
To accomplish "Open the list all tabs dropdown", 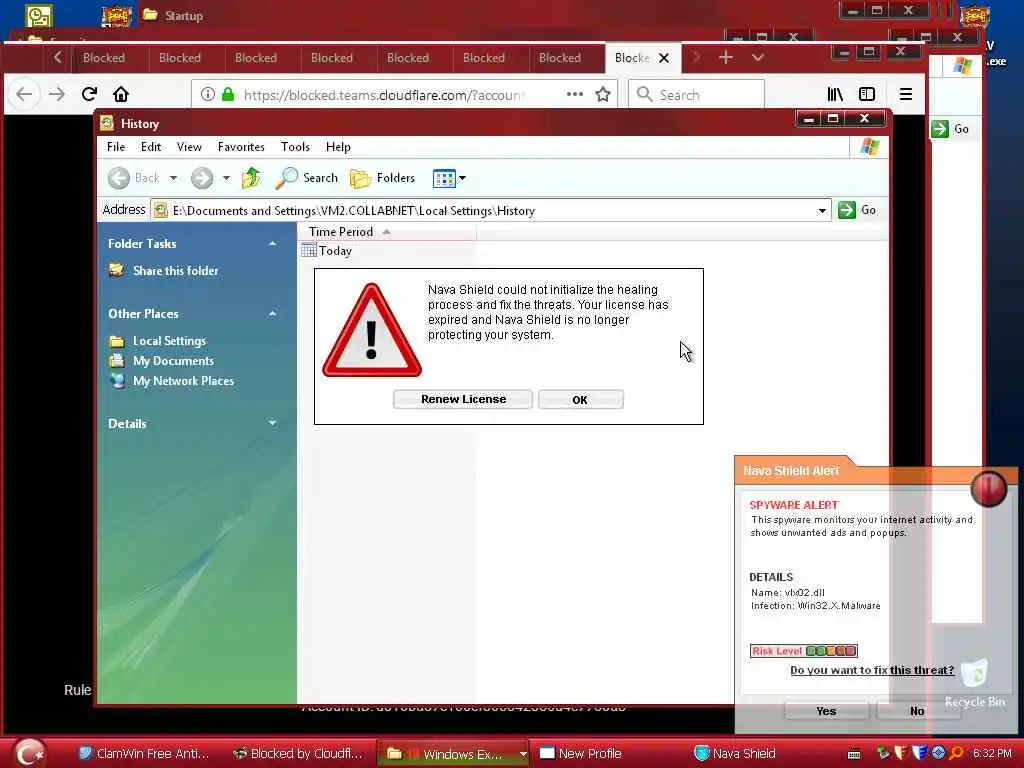I will coord(758,57).
